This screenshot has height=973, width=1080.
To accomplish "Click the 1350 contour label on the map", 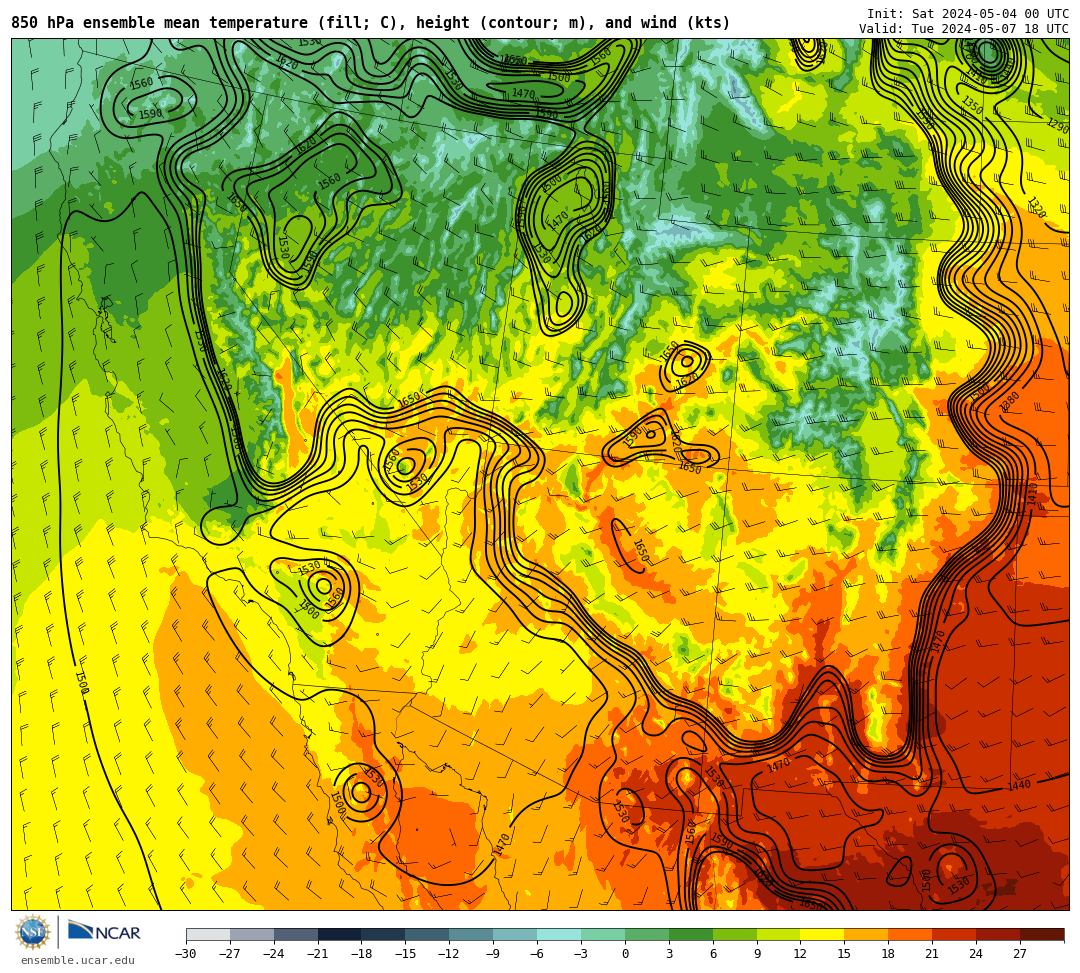I will [x=973, y=105].
